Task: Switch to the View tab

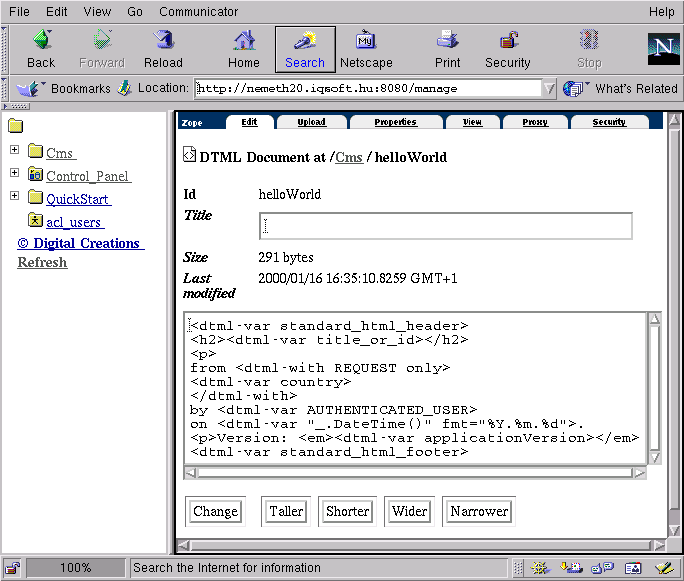Action: click(472, 122)
